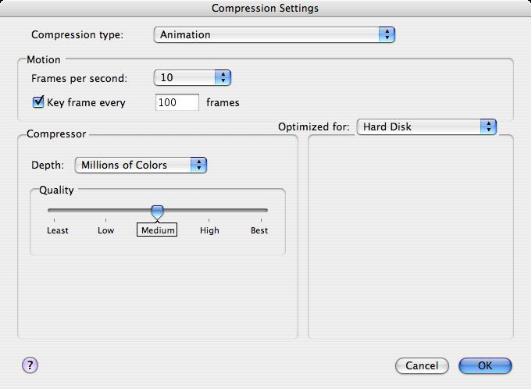Open the Compression type Animation dropdown

(274, 35)
